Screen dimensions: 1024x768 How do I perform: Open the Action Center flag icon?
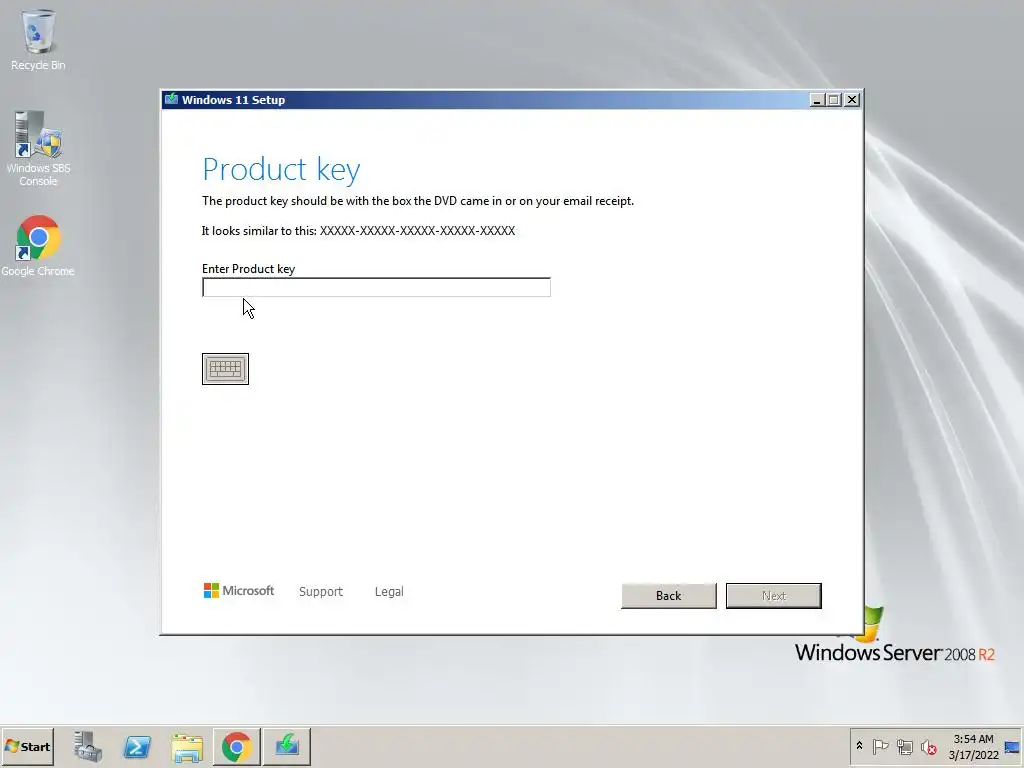(x=880, y=746)
